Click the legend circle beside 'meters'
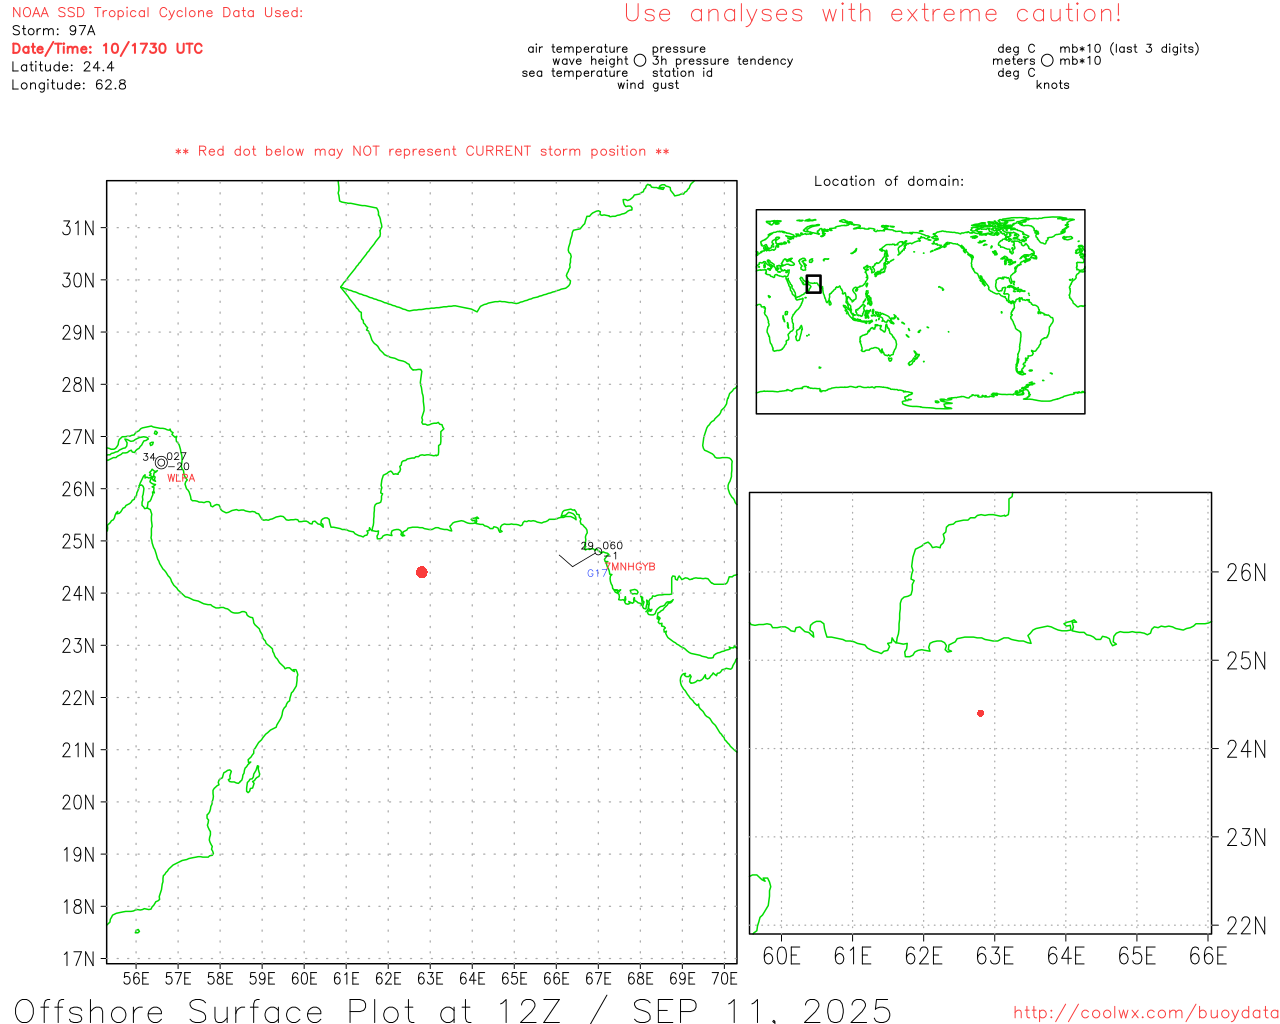The height and width of the screenshot is (1024, 1280). click(x=1047, y=60)
